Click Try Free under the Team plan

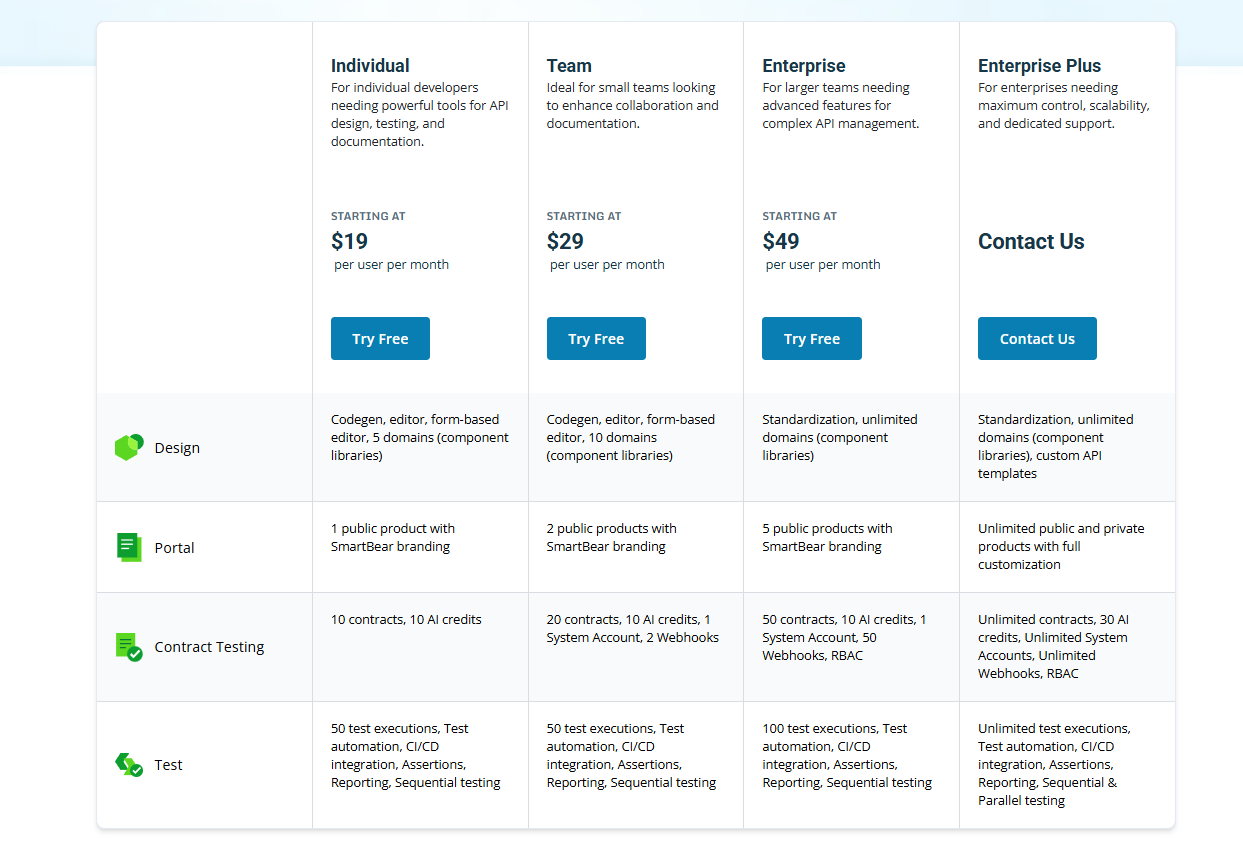pyautogui.click(x=596, y=339)
